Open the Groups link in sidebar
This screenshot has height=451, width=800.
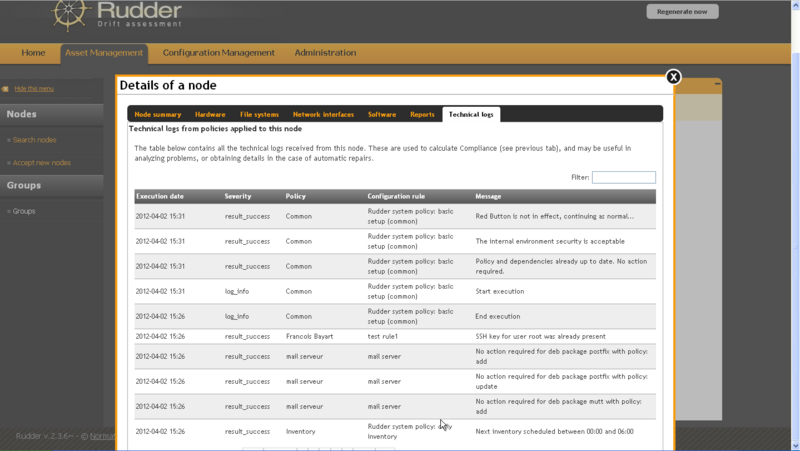[24, 211]
